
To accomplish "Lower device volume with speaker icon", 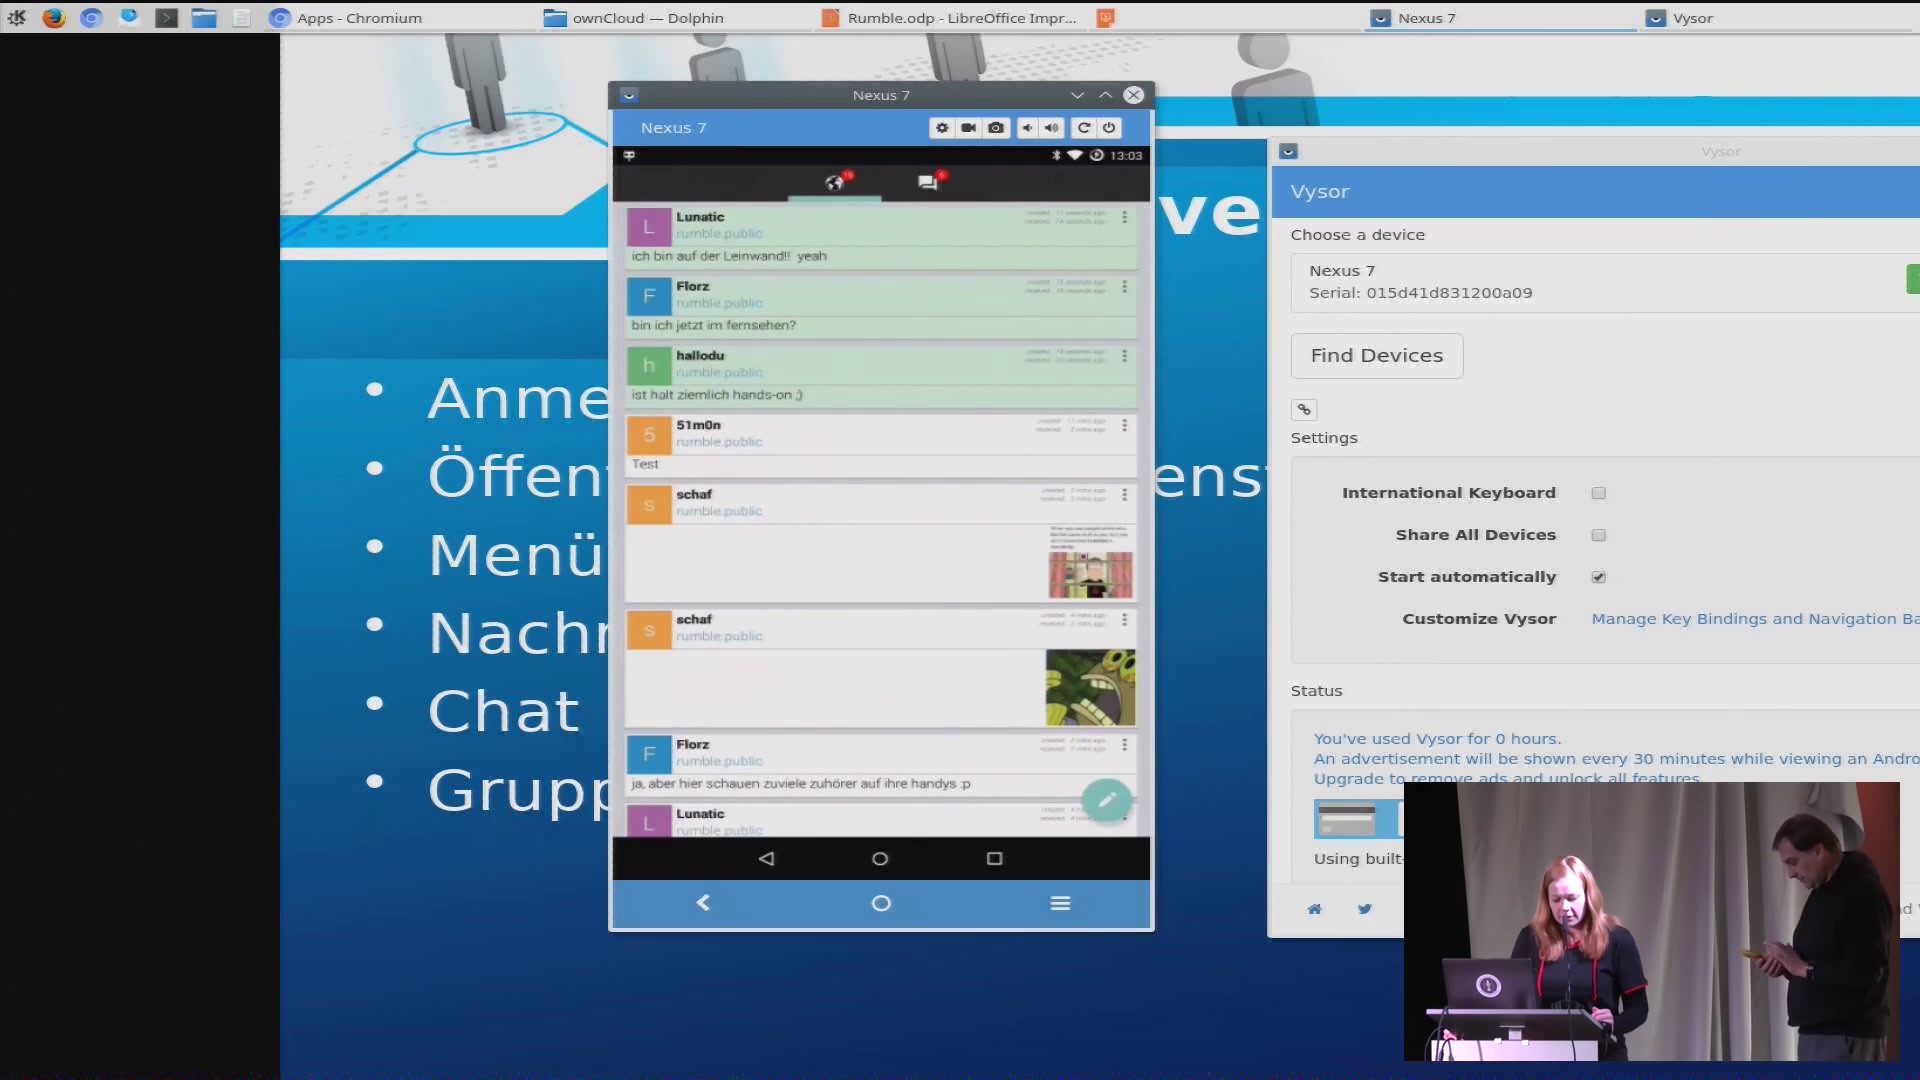I will [1027, 128].
